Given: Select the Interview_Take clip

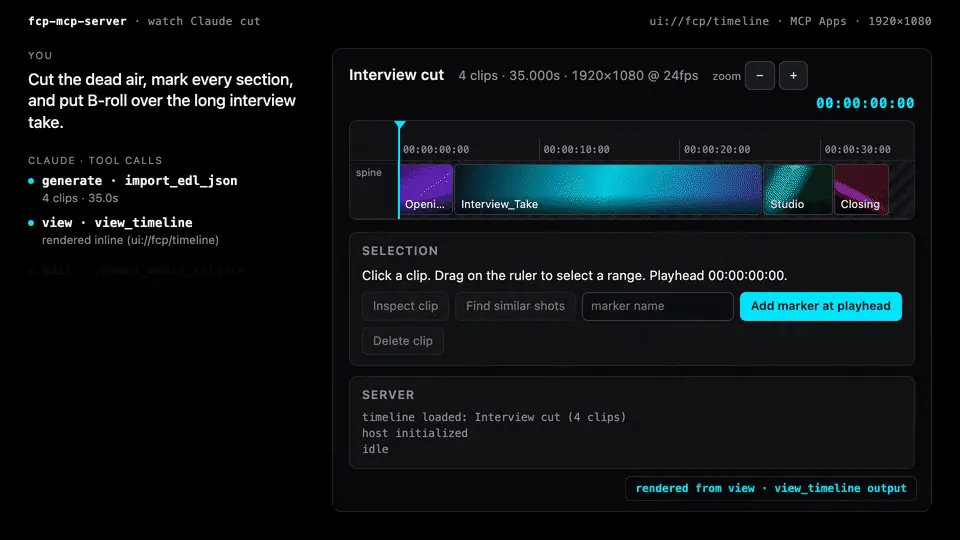Looking at the screenshot, I should pos(608,189).
